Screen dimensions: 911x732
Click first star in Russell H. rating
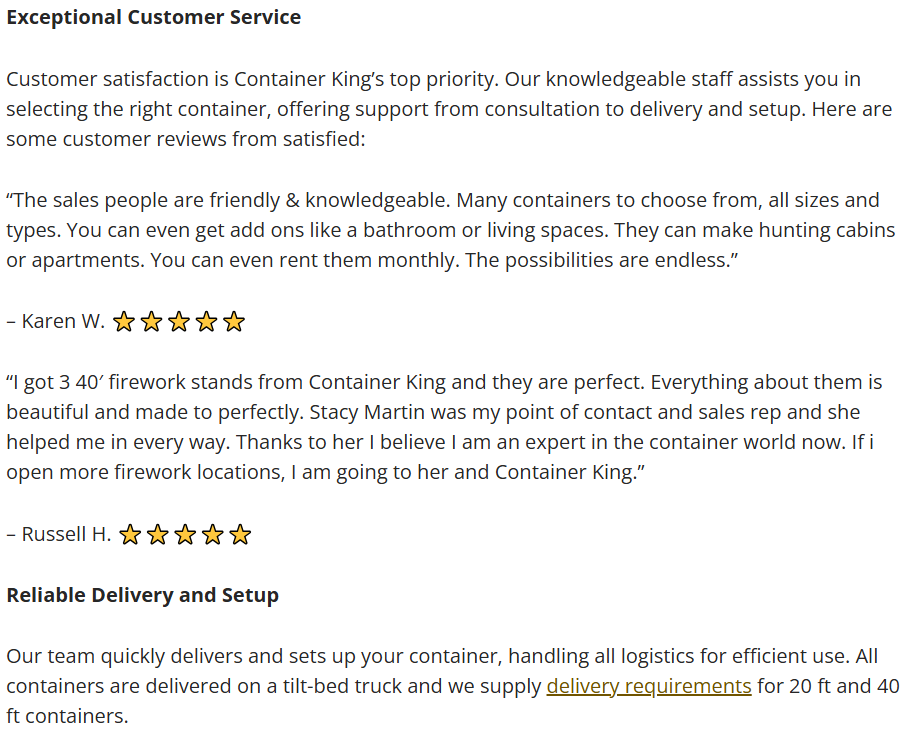point(130,534)
